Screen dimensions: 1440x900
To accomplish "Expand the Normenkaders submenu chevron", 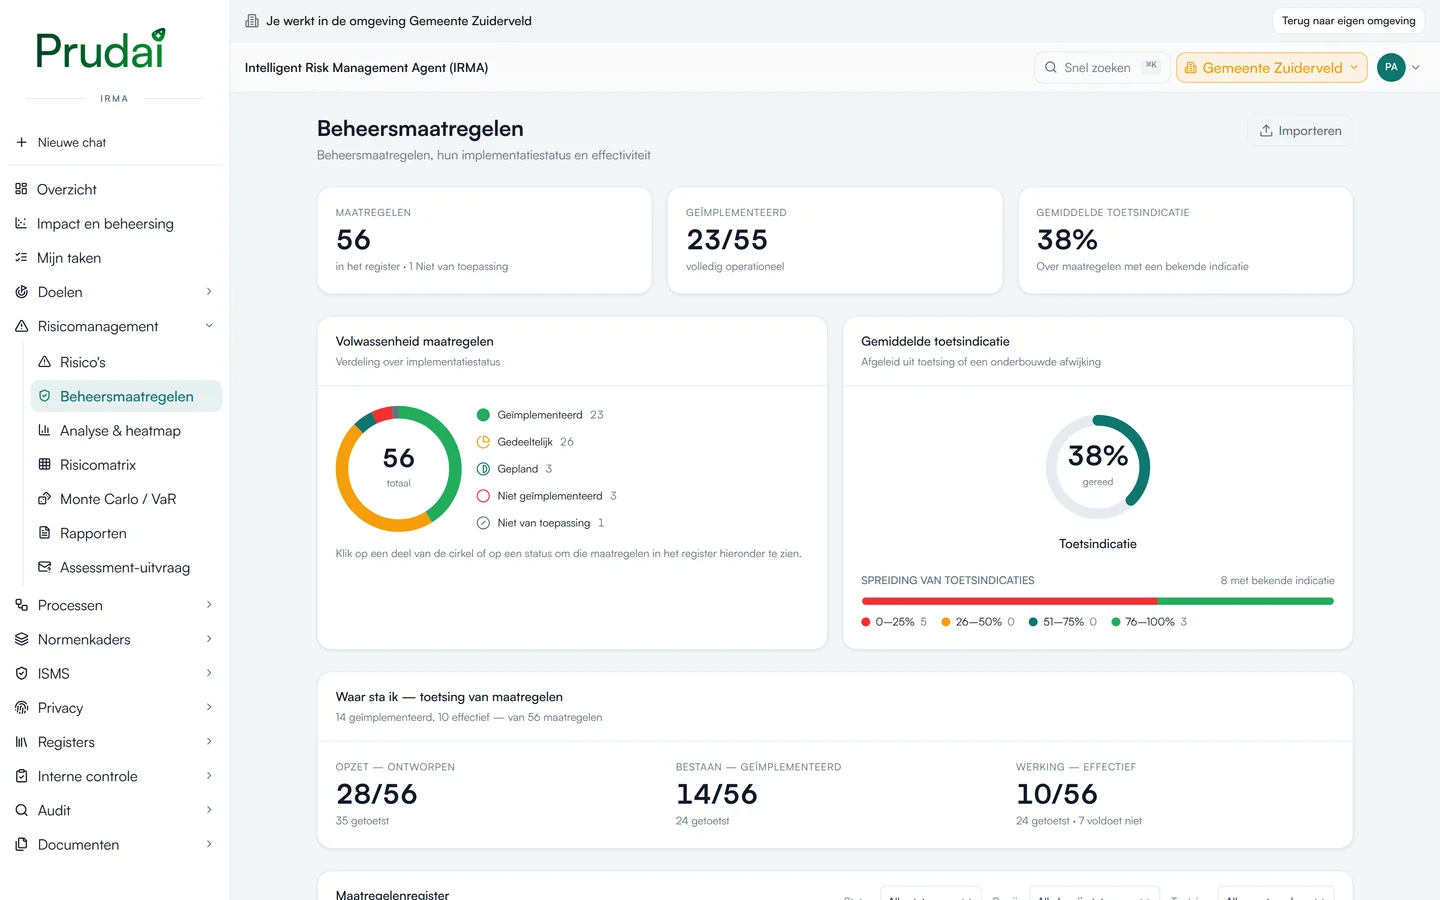I will click(x=209, y=639).
